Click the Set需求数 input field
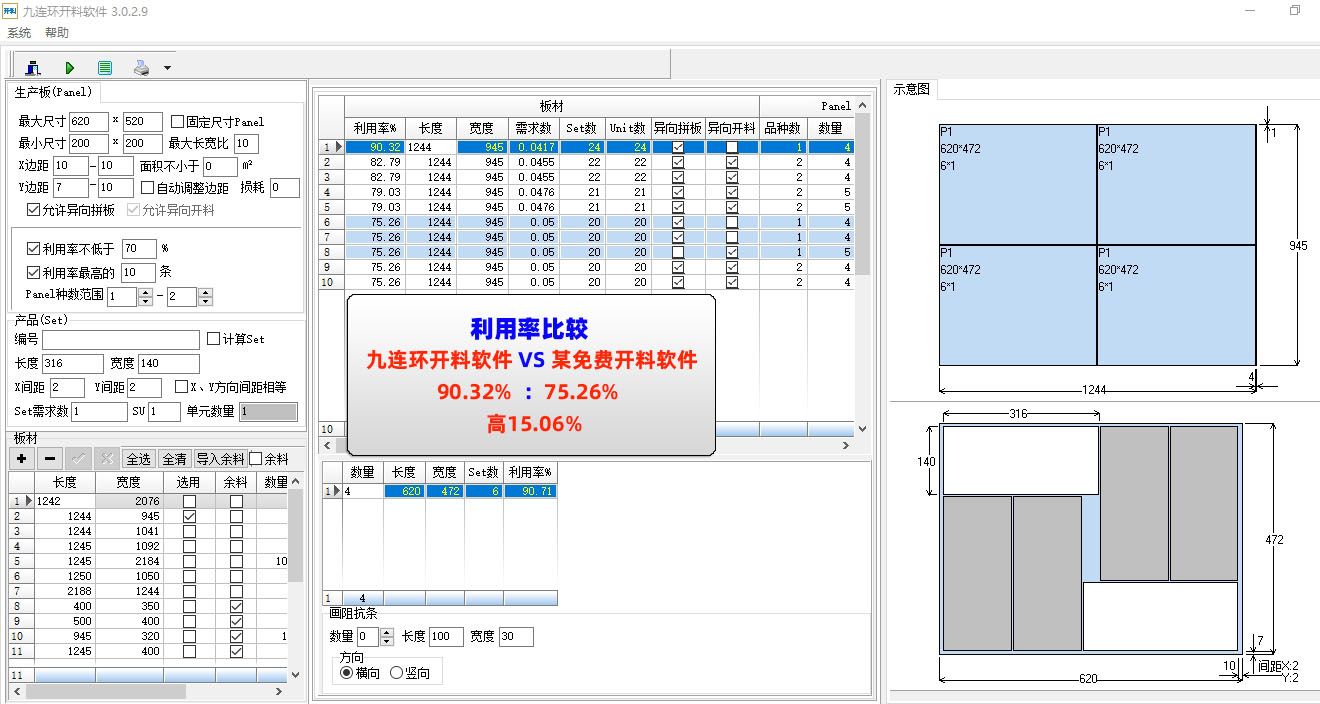The image size is (1320, 704). point(99,411)
